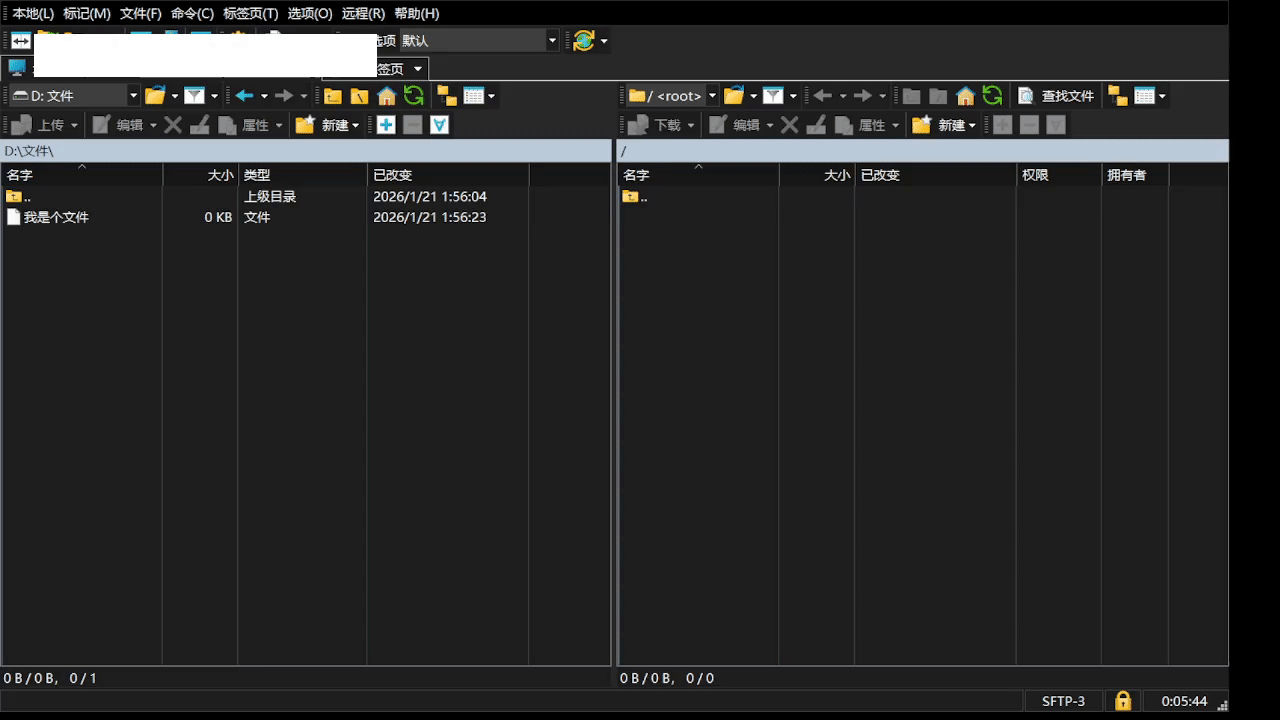Click the remote panel refresh icon
The image size is (1280, 720).
[x=992, y=96]
